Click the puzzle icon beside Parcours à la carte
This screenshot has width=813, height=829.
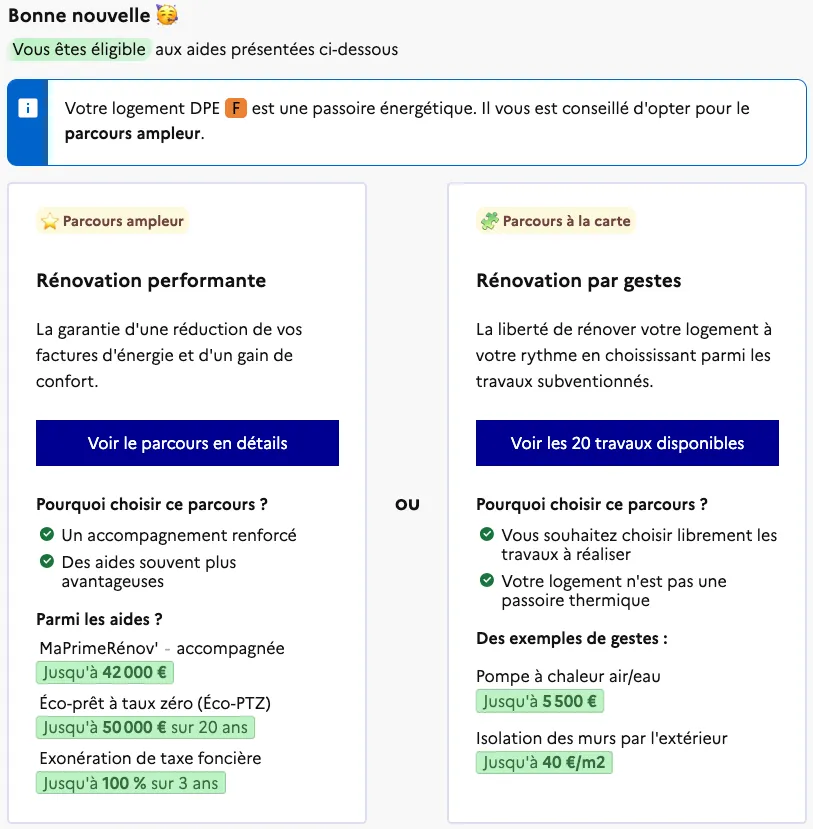pyautogui.click(x=489, y=221)
